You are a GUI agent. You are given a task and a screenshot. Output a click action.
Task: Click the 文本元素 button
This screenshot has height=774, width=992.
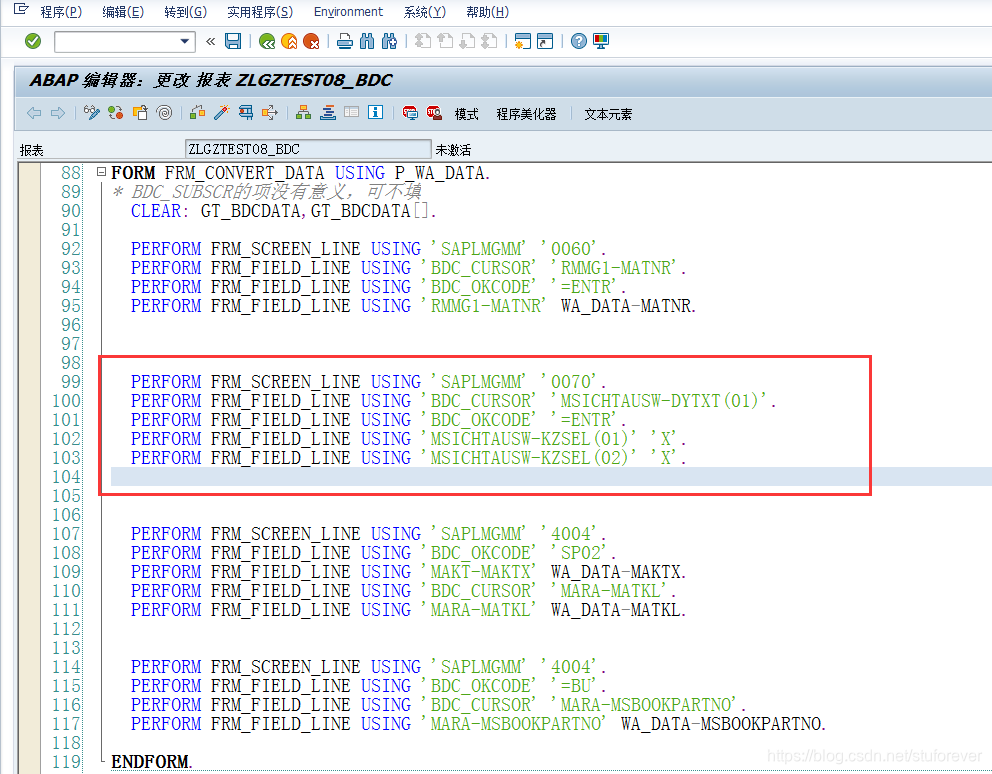click(608, 114)
